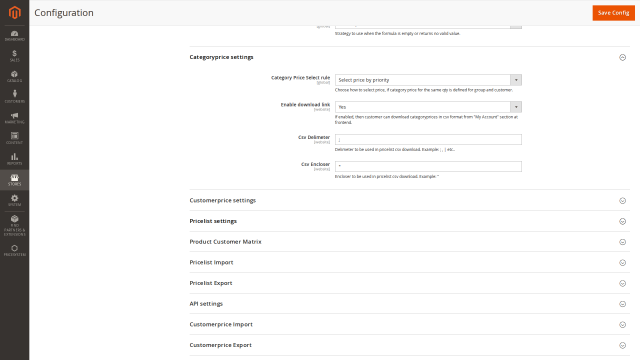Expand the Pricelist Import section
The height and width of the screenshot is (360, 640).
622,262
